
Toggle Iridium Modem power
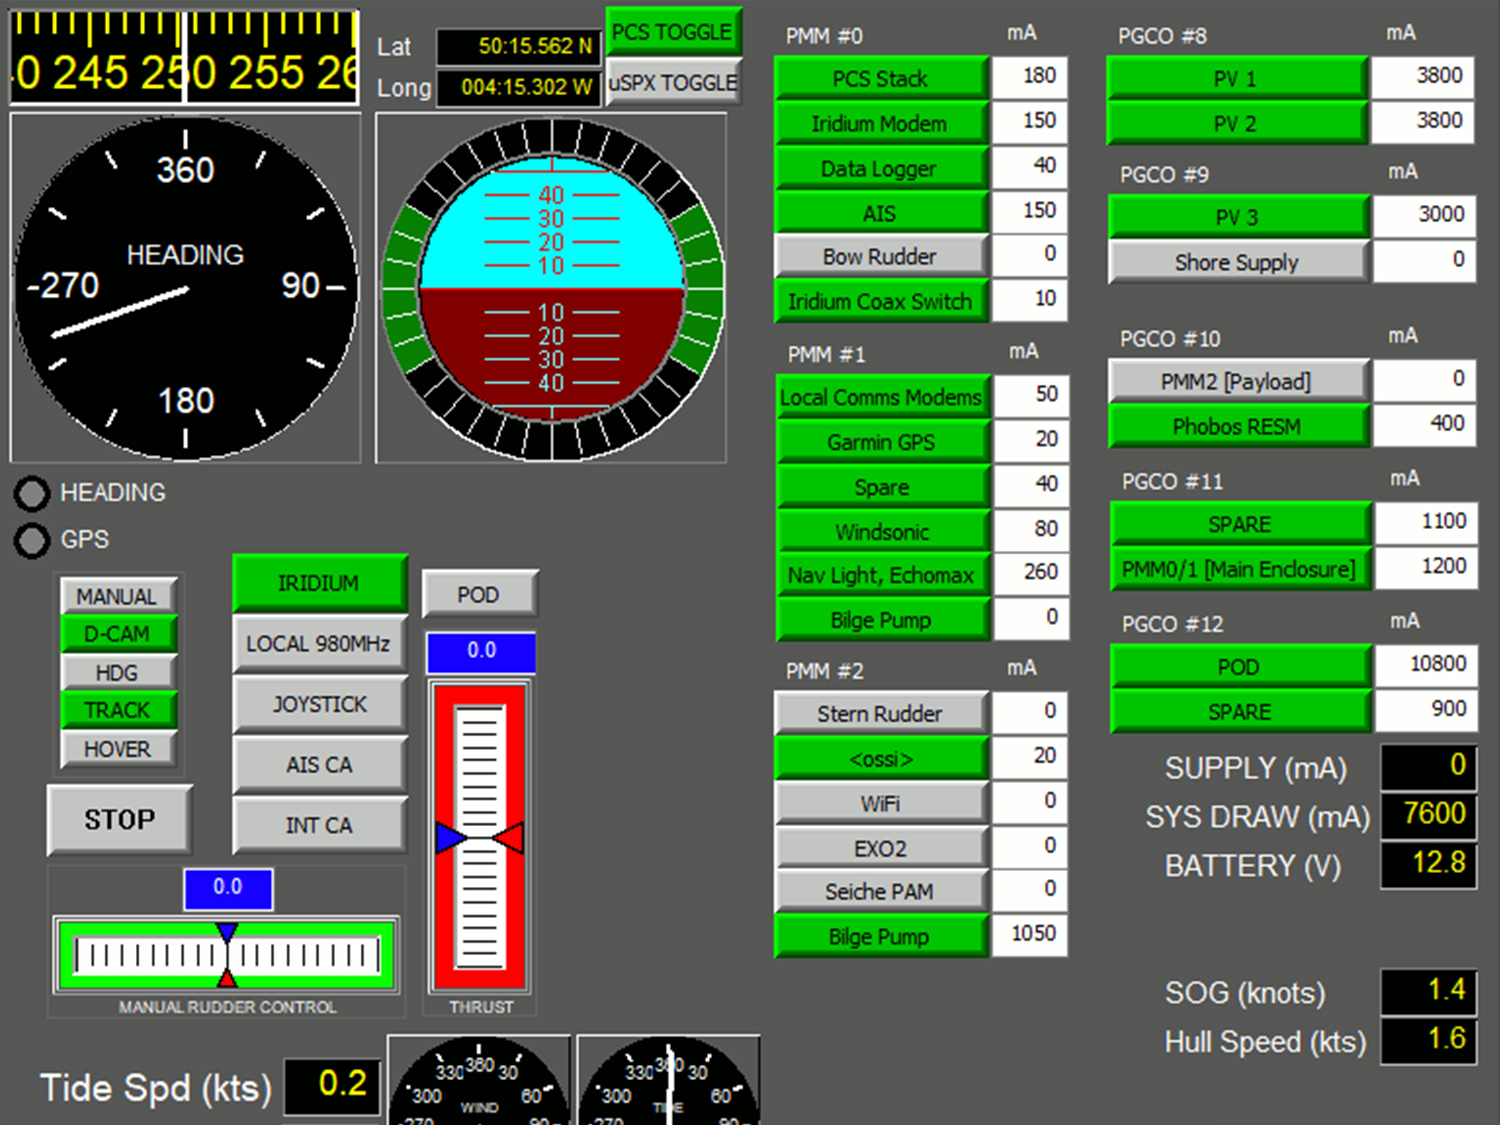click(x=881, y=123)
